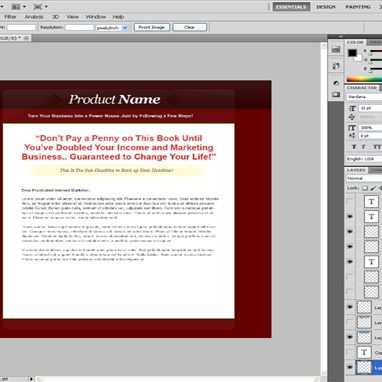Open the Masks panel icon

point(336,95)
